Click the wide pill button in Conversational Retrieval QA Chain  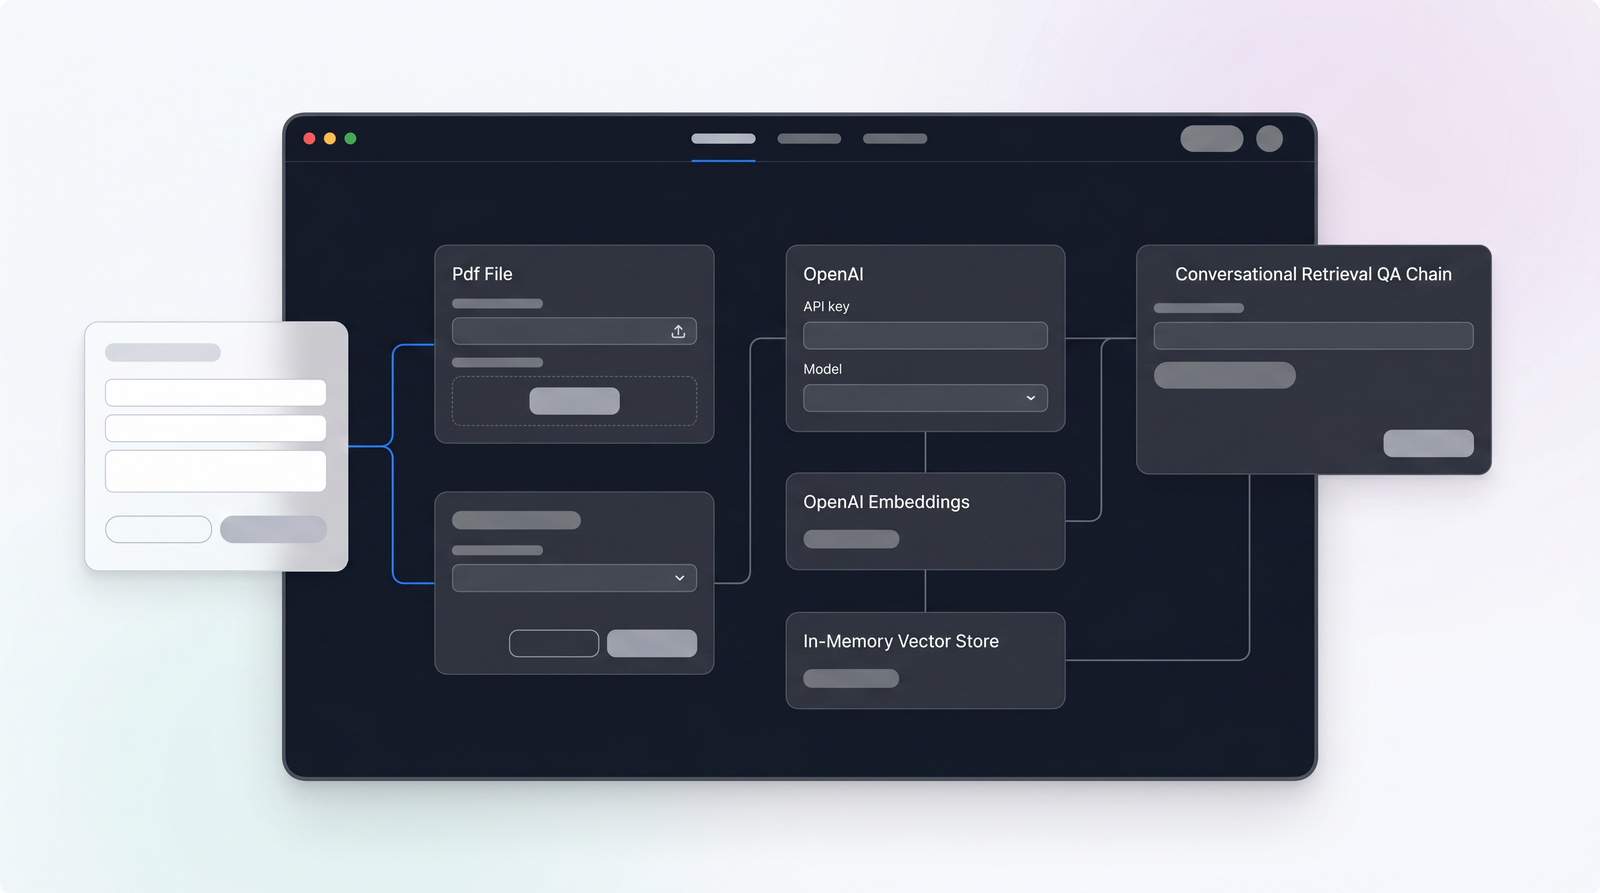pyautogui.click(x=1224, y=375)
